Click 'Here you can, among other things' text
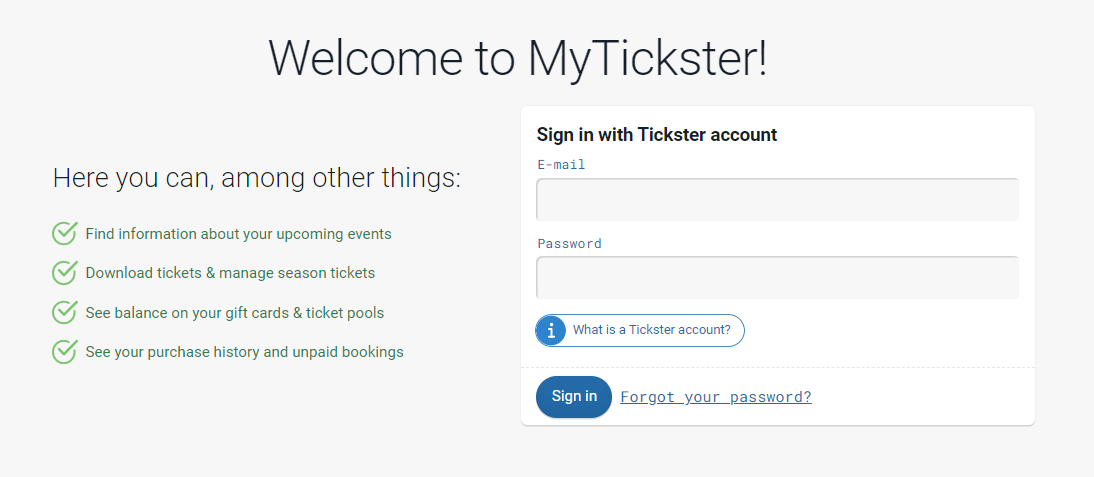This screenshot has height=477, width=1094. [x=257, y=178]
